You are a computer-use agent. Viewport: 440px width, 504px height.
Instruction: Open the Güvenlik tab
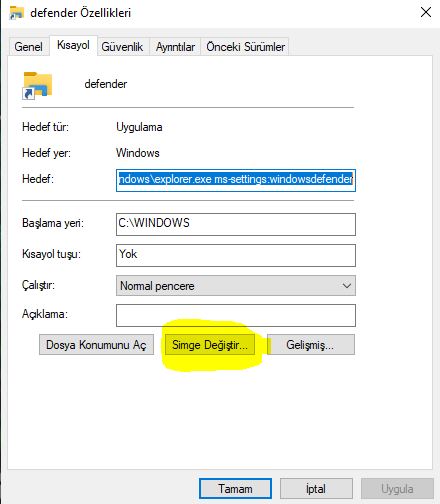(x=122, y=47)
